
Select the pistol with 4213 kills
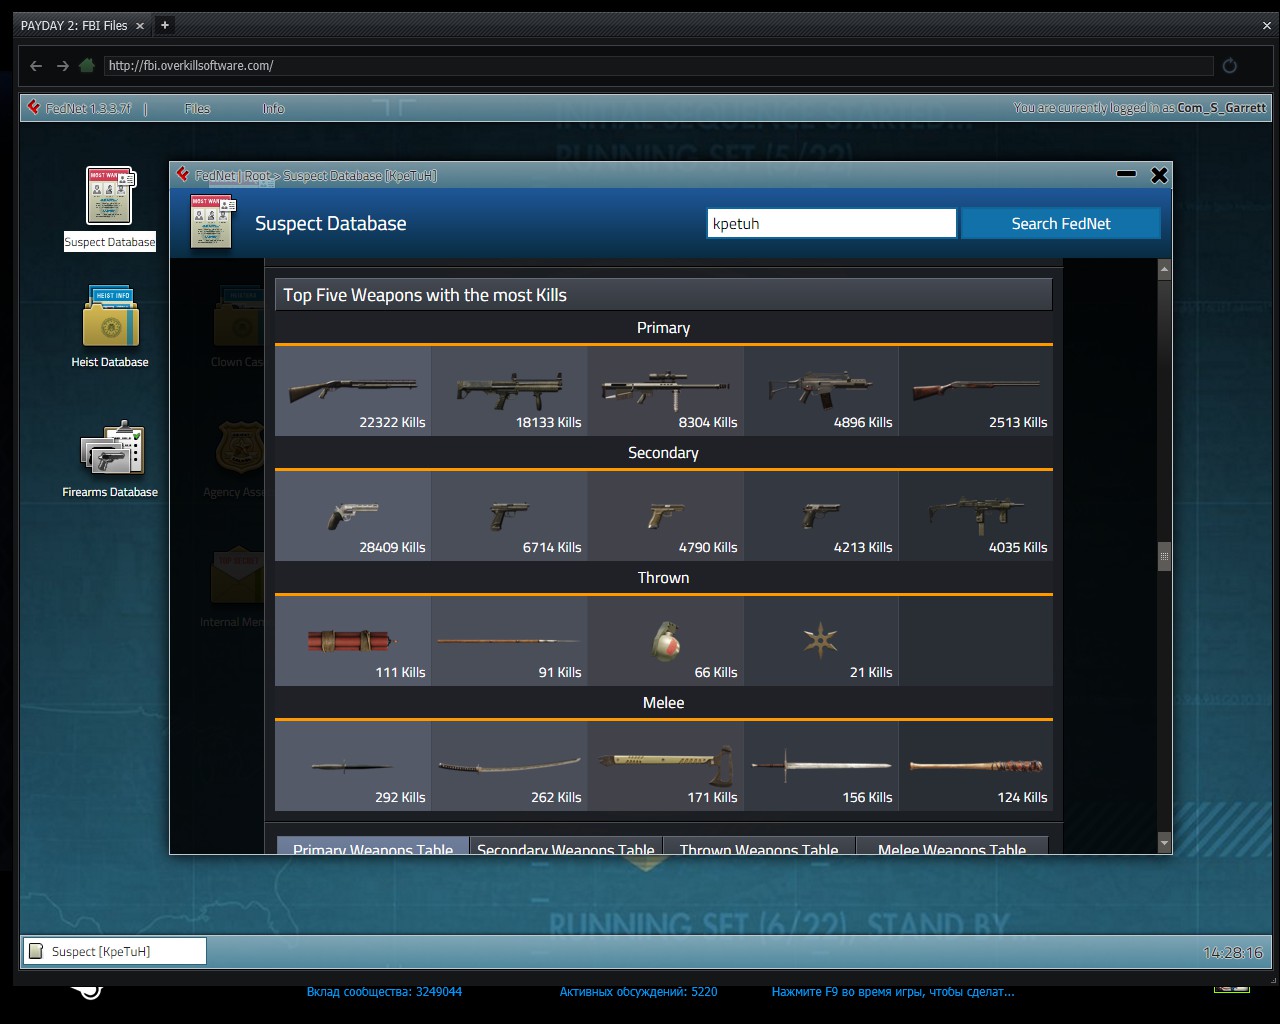821,516
